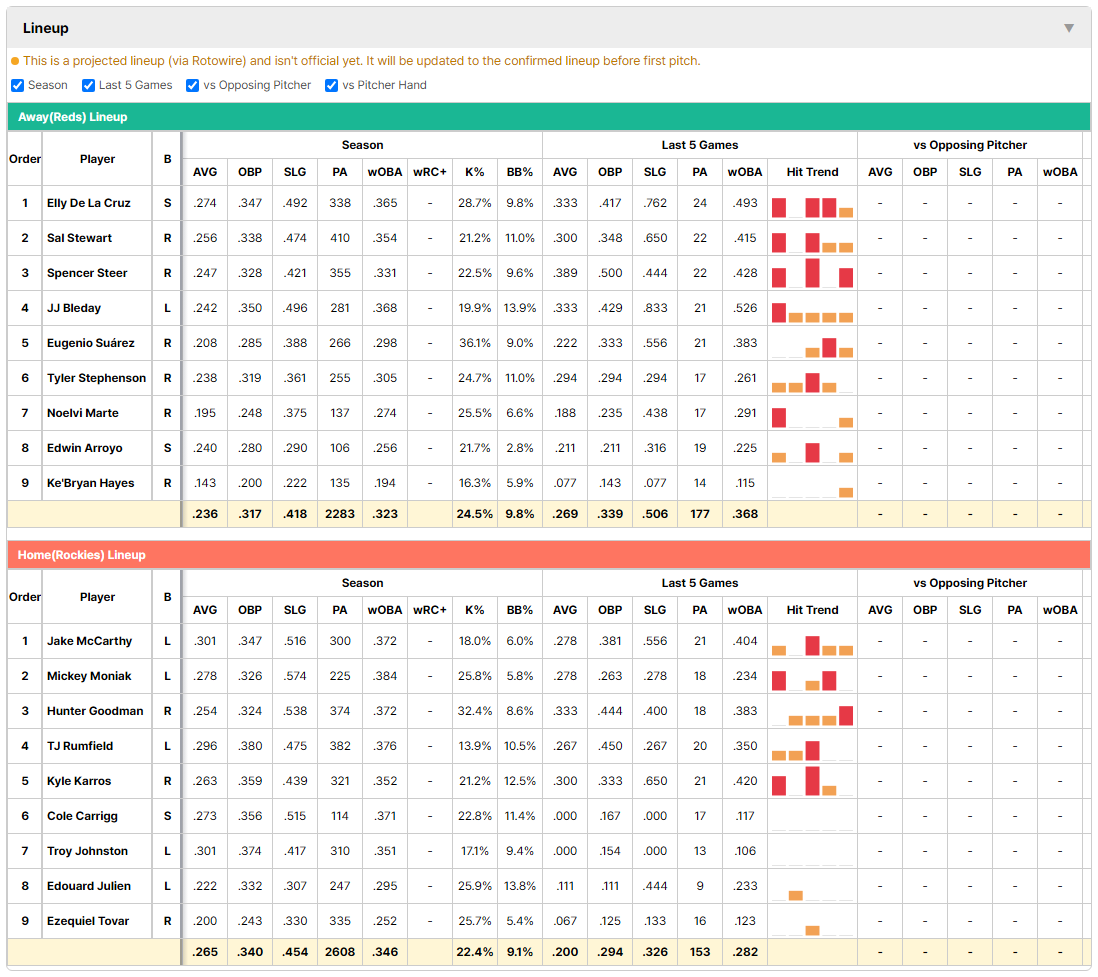Open the Home(Rockies) Lineup header
Screen dimensions: 1098x977
coord(82,555)
